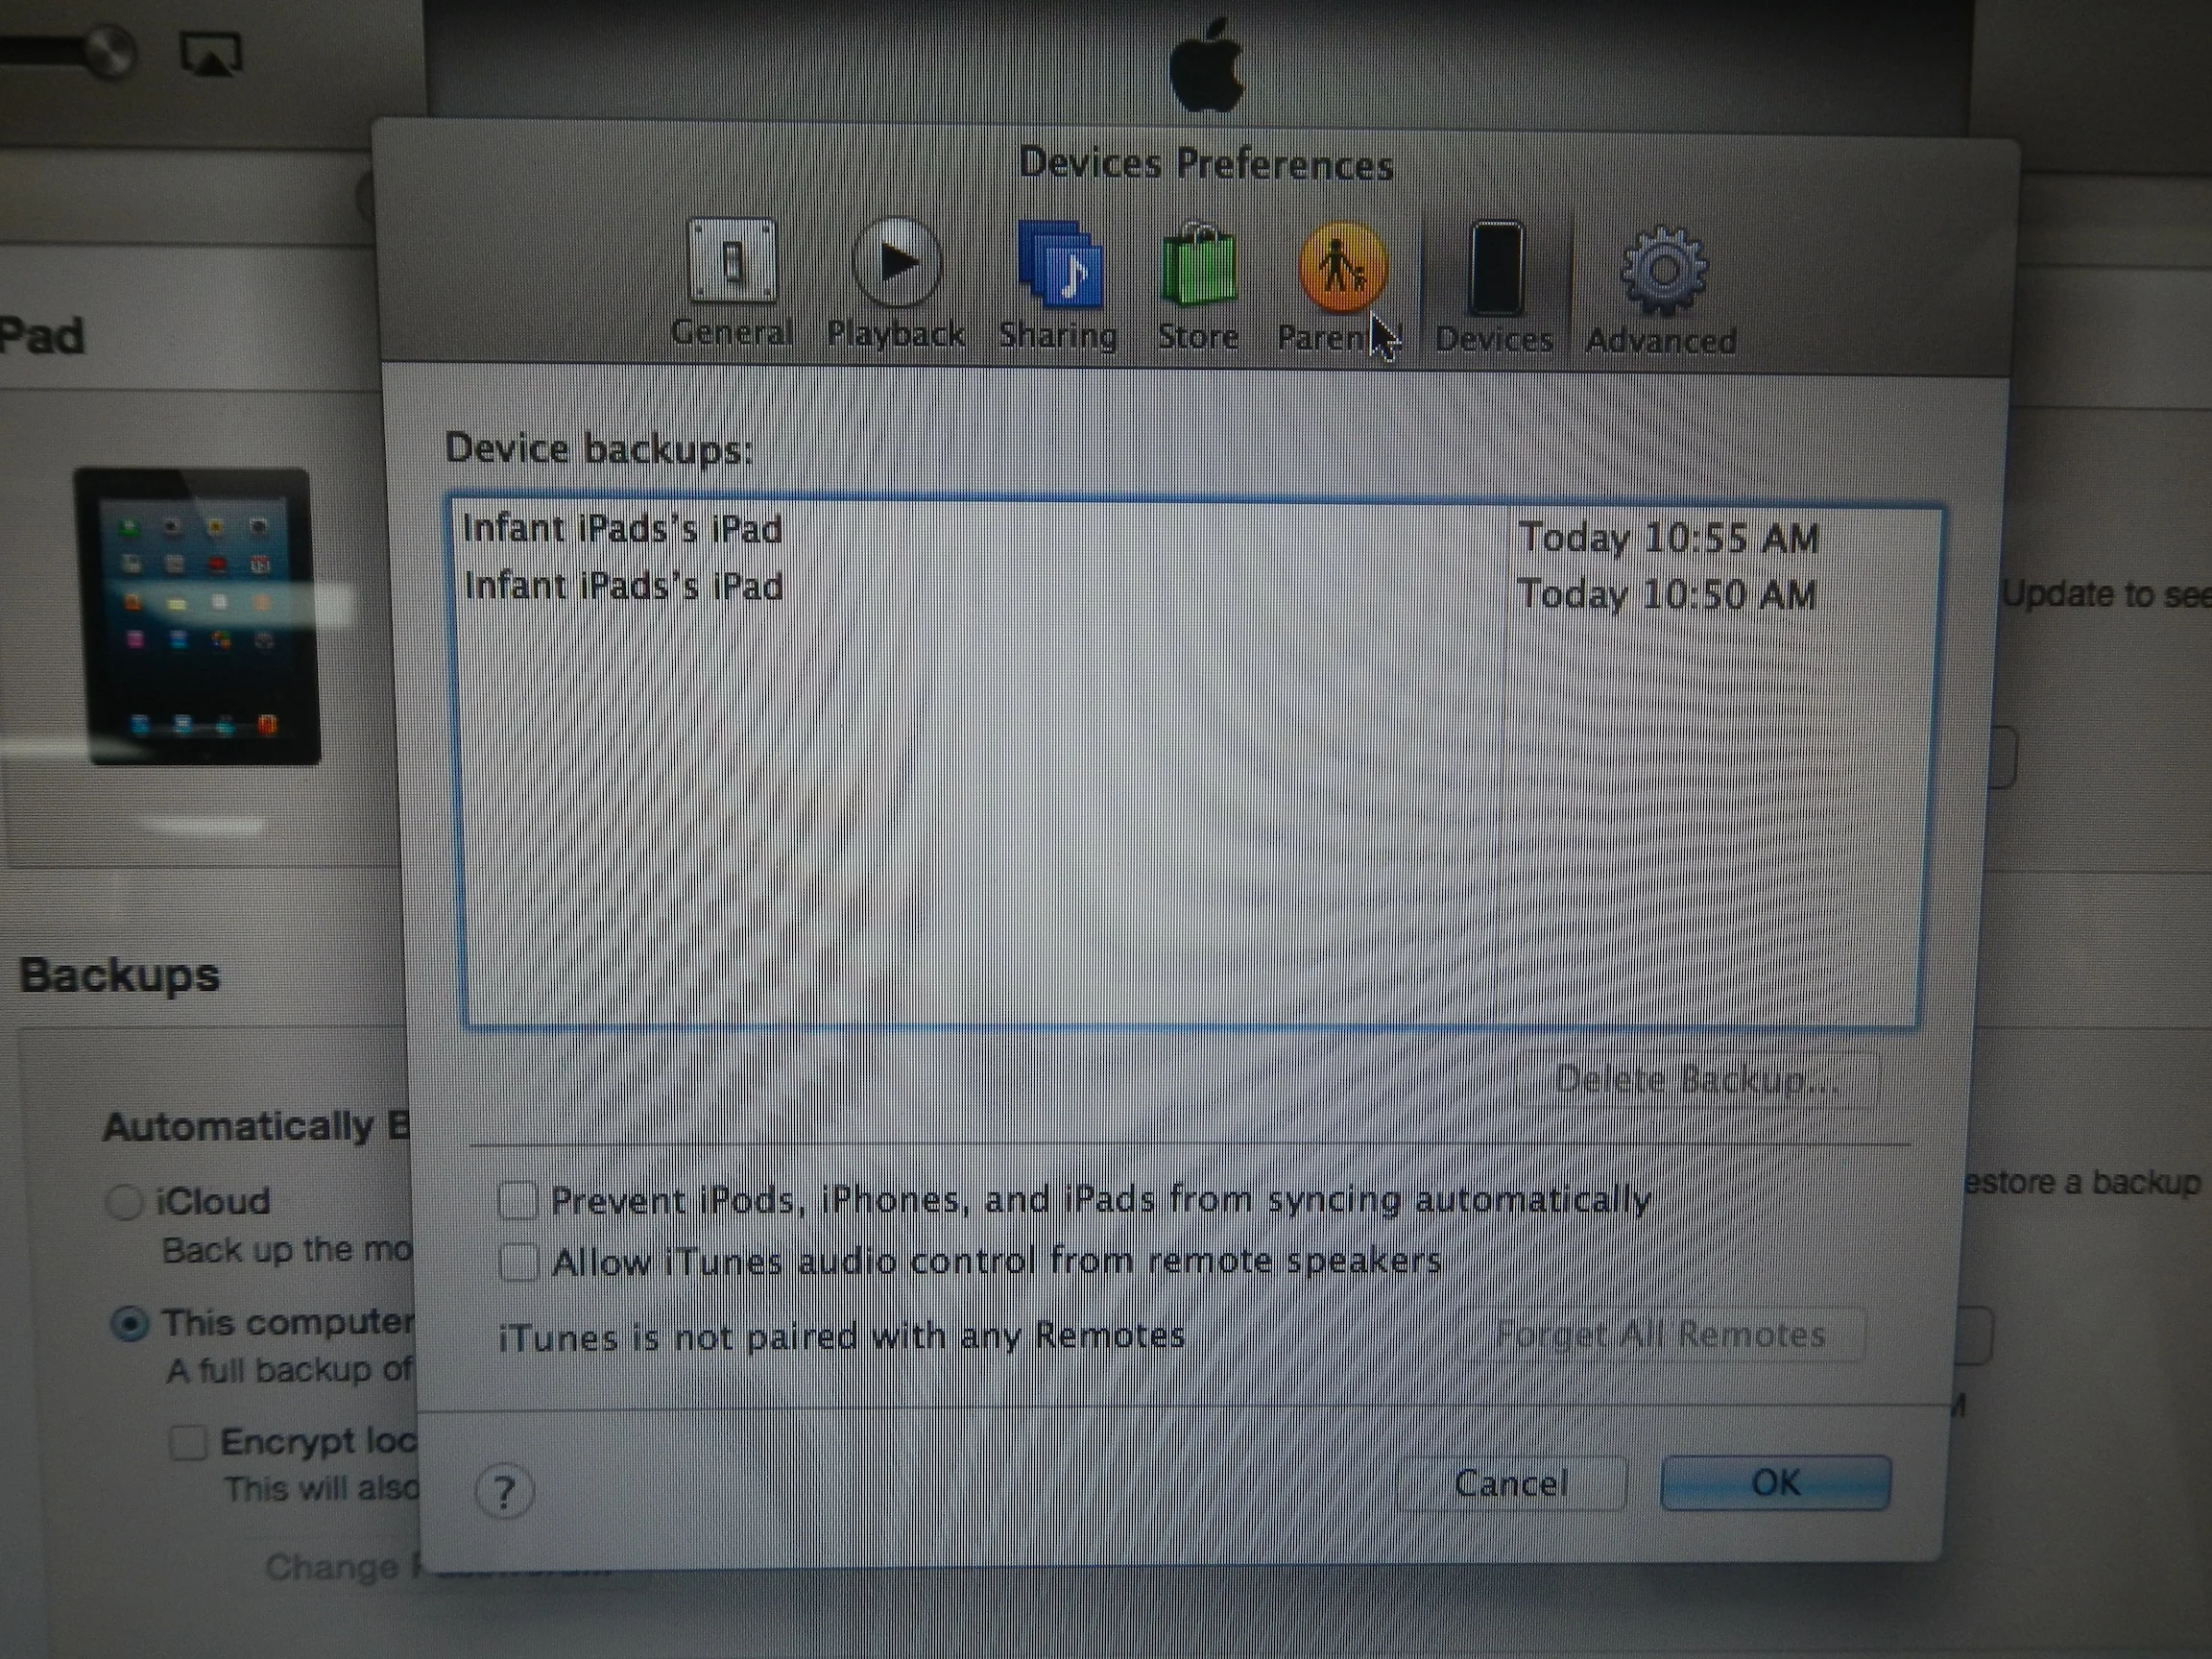Click the help question mark button
2212x1659 pixels.
point(504,1493)
